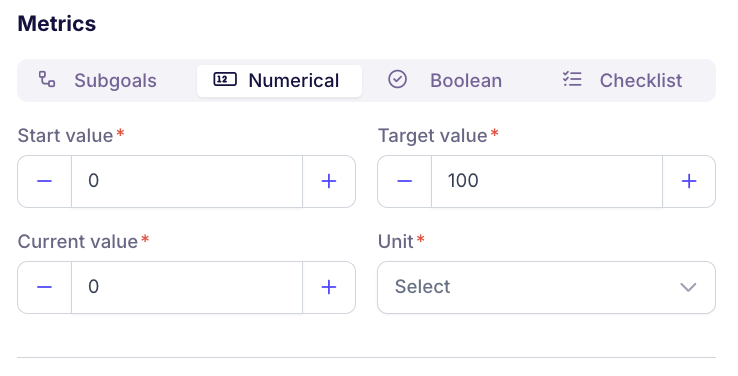Click the Numerical 12 icon
Screen dimensions: 738x376
(x=225, y=80)
